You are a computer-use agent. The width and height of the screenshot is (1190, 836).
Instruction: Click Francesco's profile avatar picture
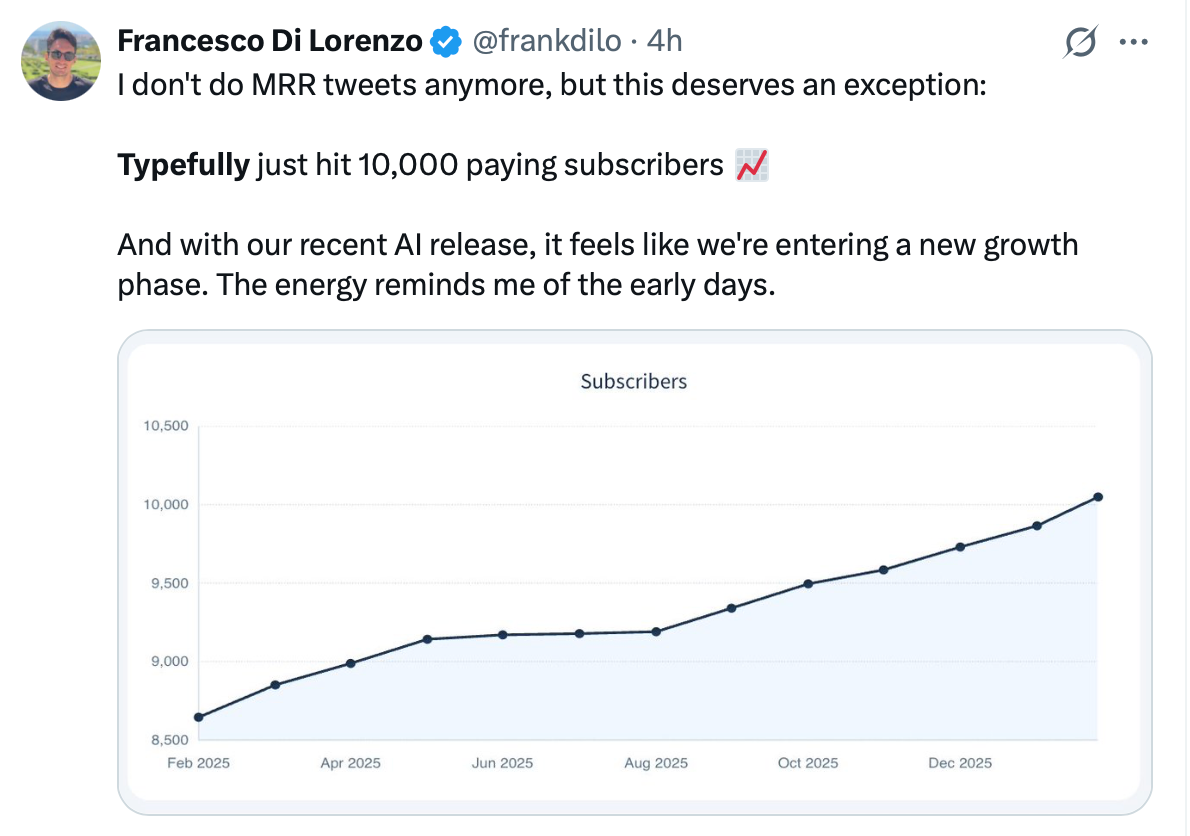click(60, 61)
